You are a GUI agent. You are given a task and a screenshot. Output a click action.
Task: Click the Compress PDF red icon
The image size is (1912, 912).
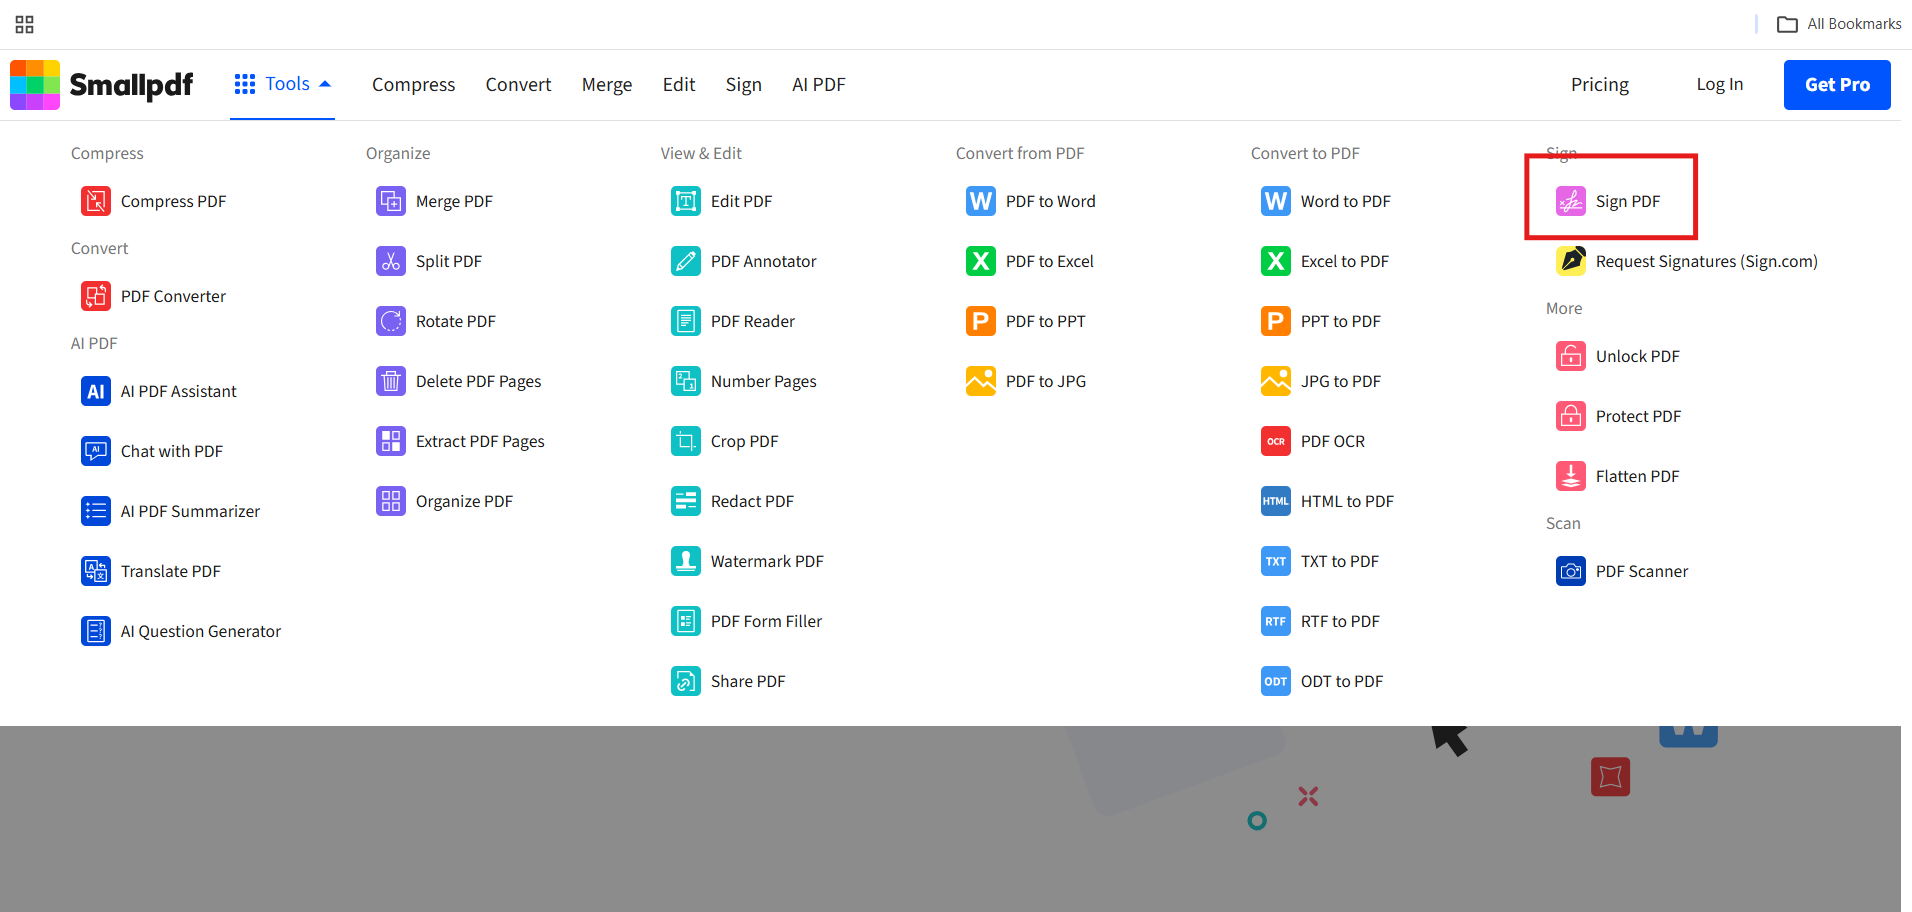[96, 201]
